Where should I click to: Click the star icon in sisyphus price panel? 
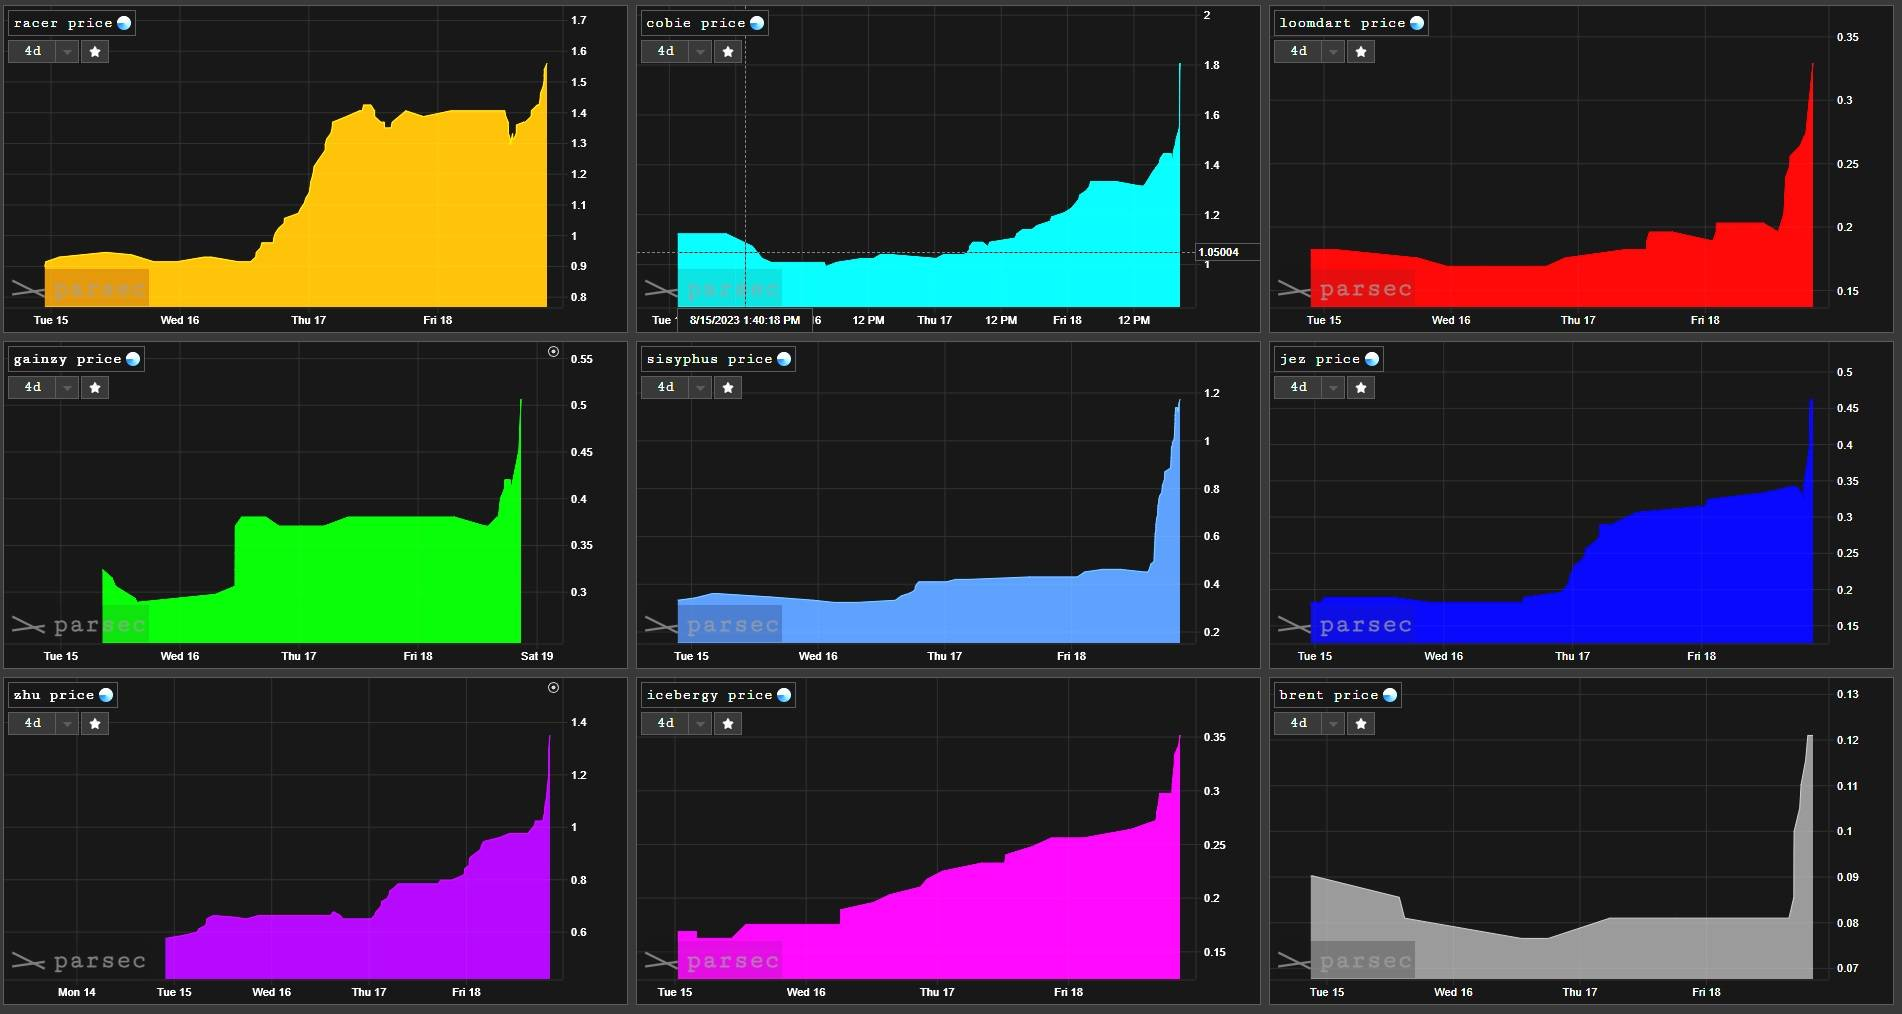pyautogui.click(x=728, y=387)
